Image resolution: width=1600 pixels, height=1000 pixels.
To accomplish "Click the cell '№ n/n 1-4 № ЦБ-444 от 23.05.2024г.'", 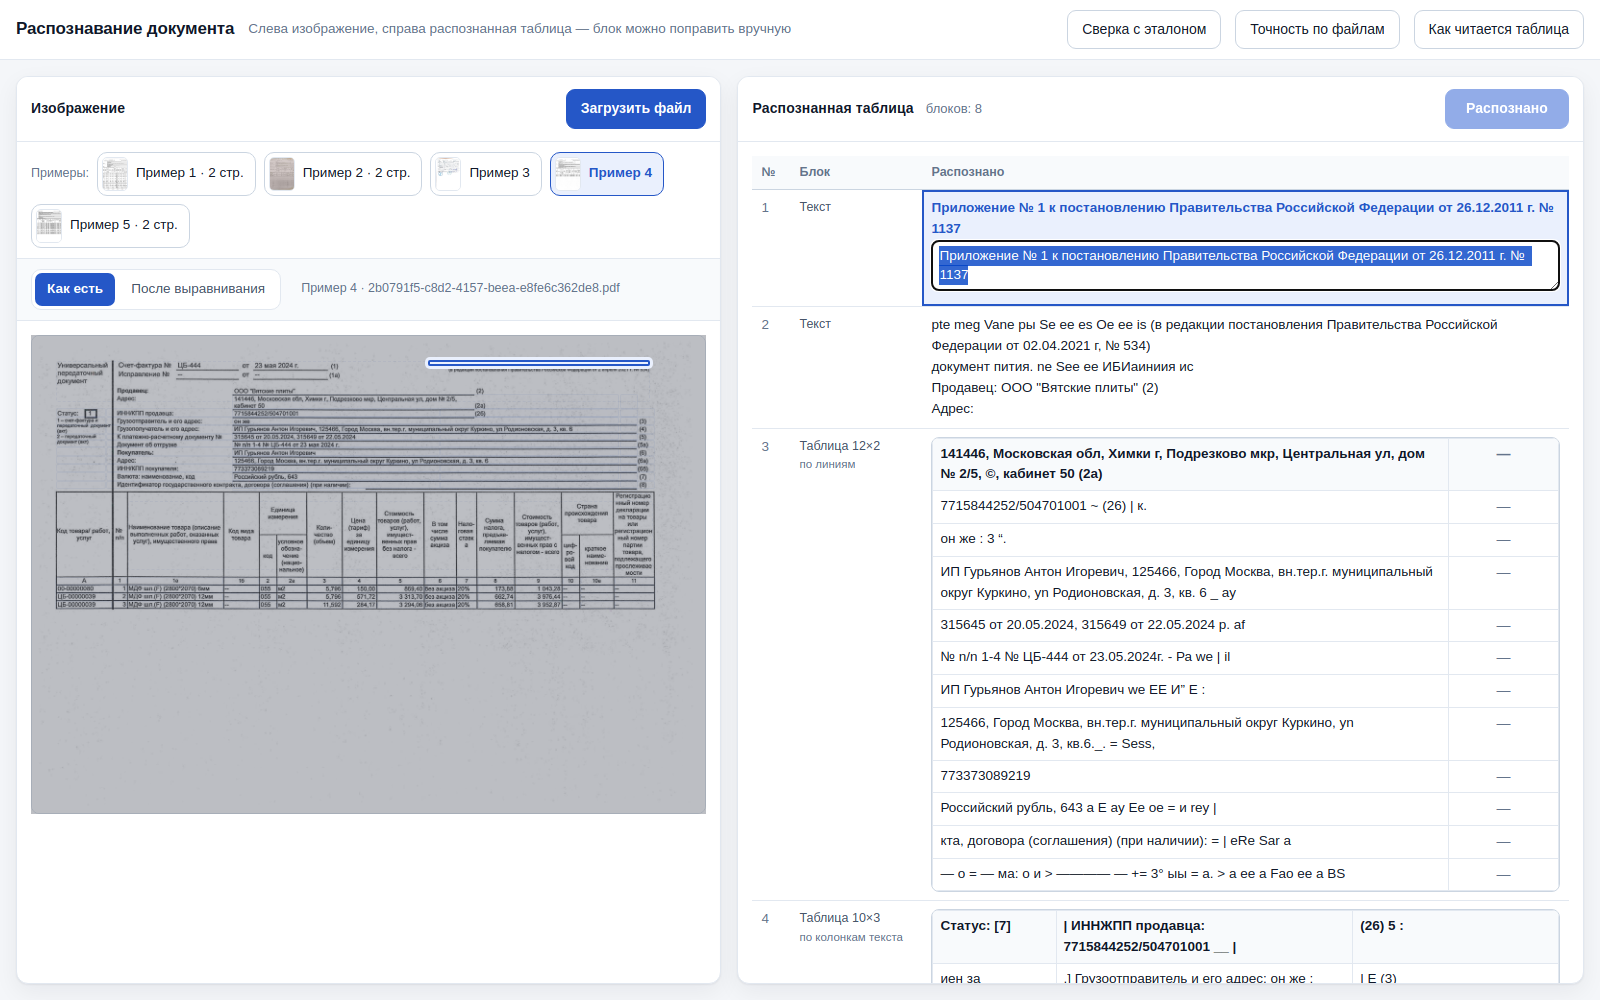I will click(1189, 657).
